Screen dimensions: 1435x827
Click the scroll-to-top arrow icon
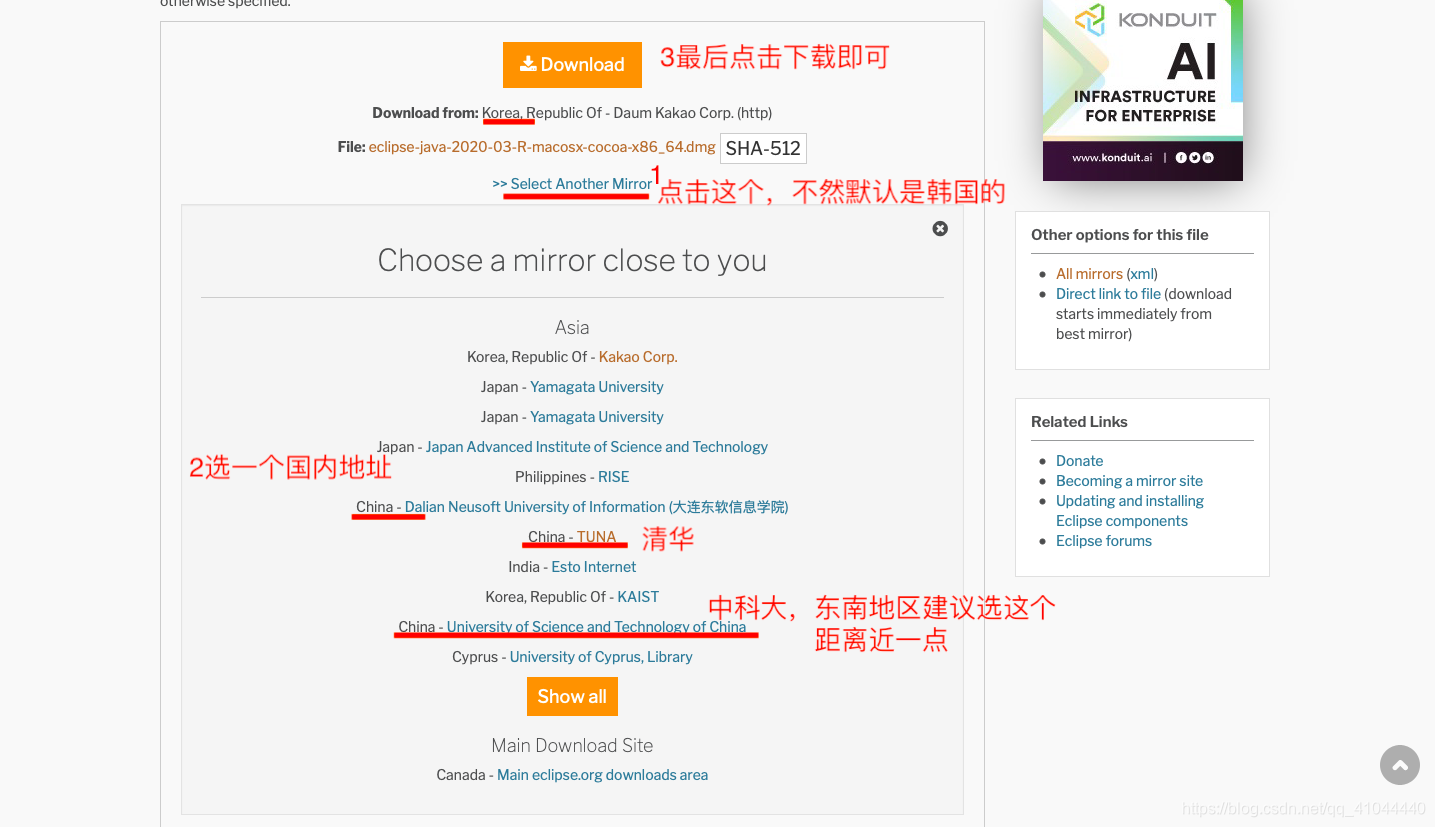click(1400, 765)
